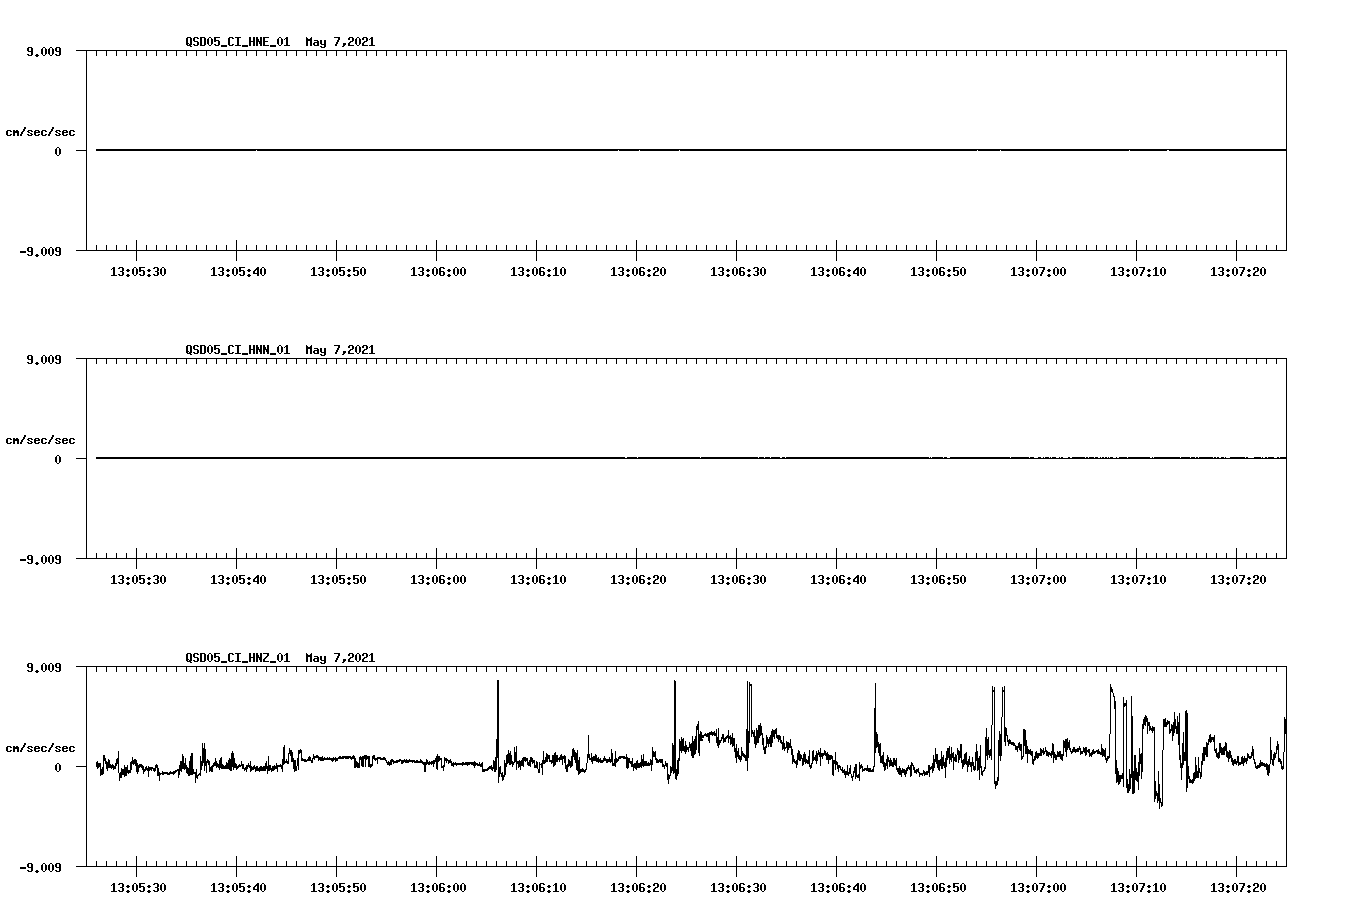The height and width of the screenshot is (924, 1358).
Task: Click the 9.009 amplitude label on top plot
Action: (44, 53)
